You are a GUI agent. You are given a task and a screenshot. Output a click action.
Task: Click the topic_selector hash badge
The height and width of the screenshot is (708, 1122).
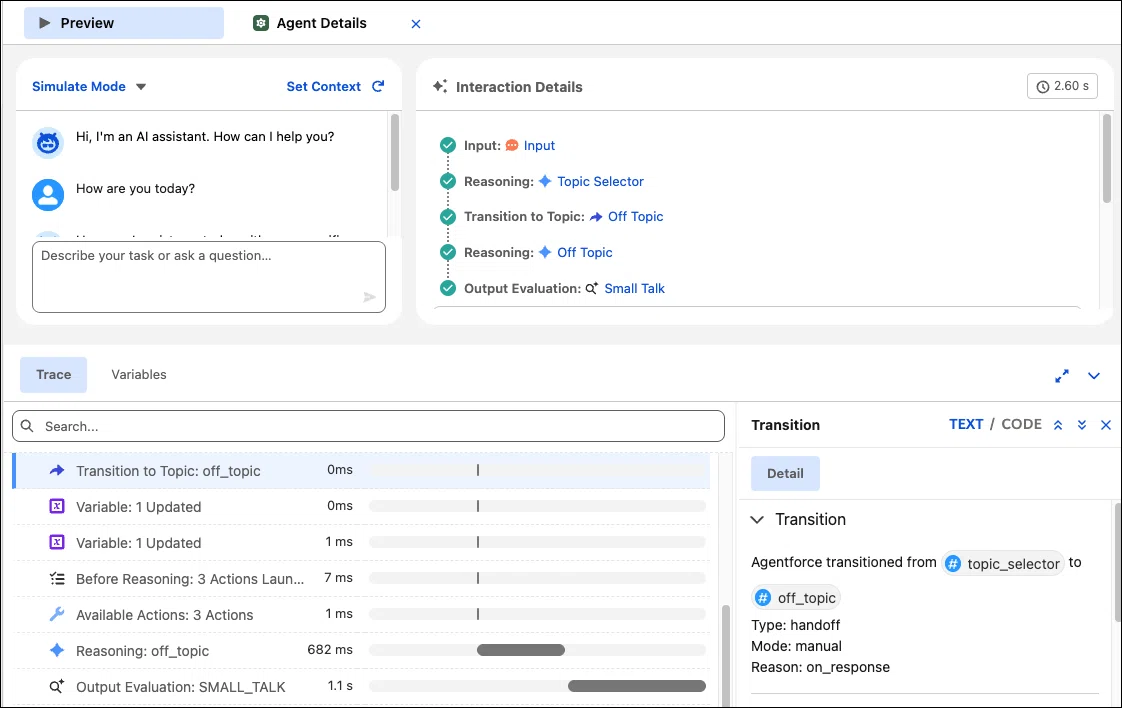pyautogui.click(x=1003, y=563)
